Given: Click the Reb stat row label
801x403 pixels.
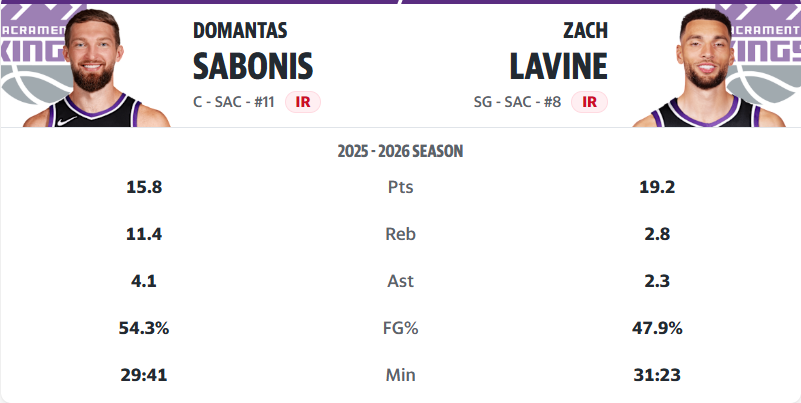Looking at the screenshot, I should (400, 234).
